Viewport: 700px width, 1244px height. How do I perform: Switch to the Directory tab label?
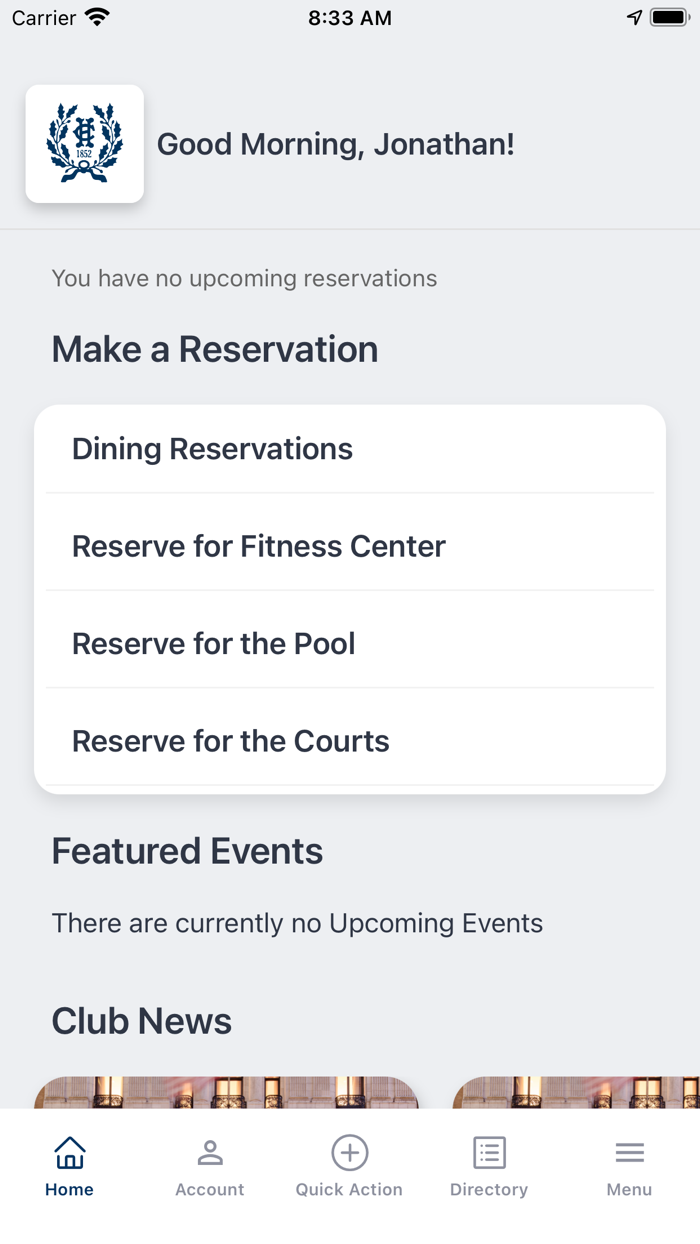click(x=489, y=1189)
